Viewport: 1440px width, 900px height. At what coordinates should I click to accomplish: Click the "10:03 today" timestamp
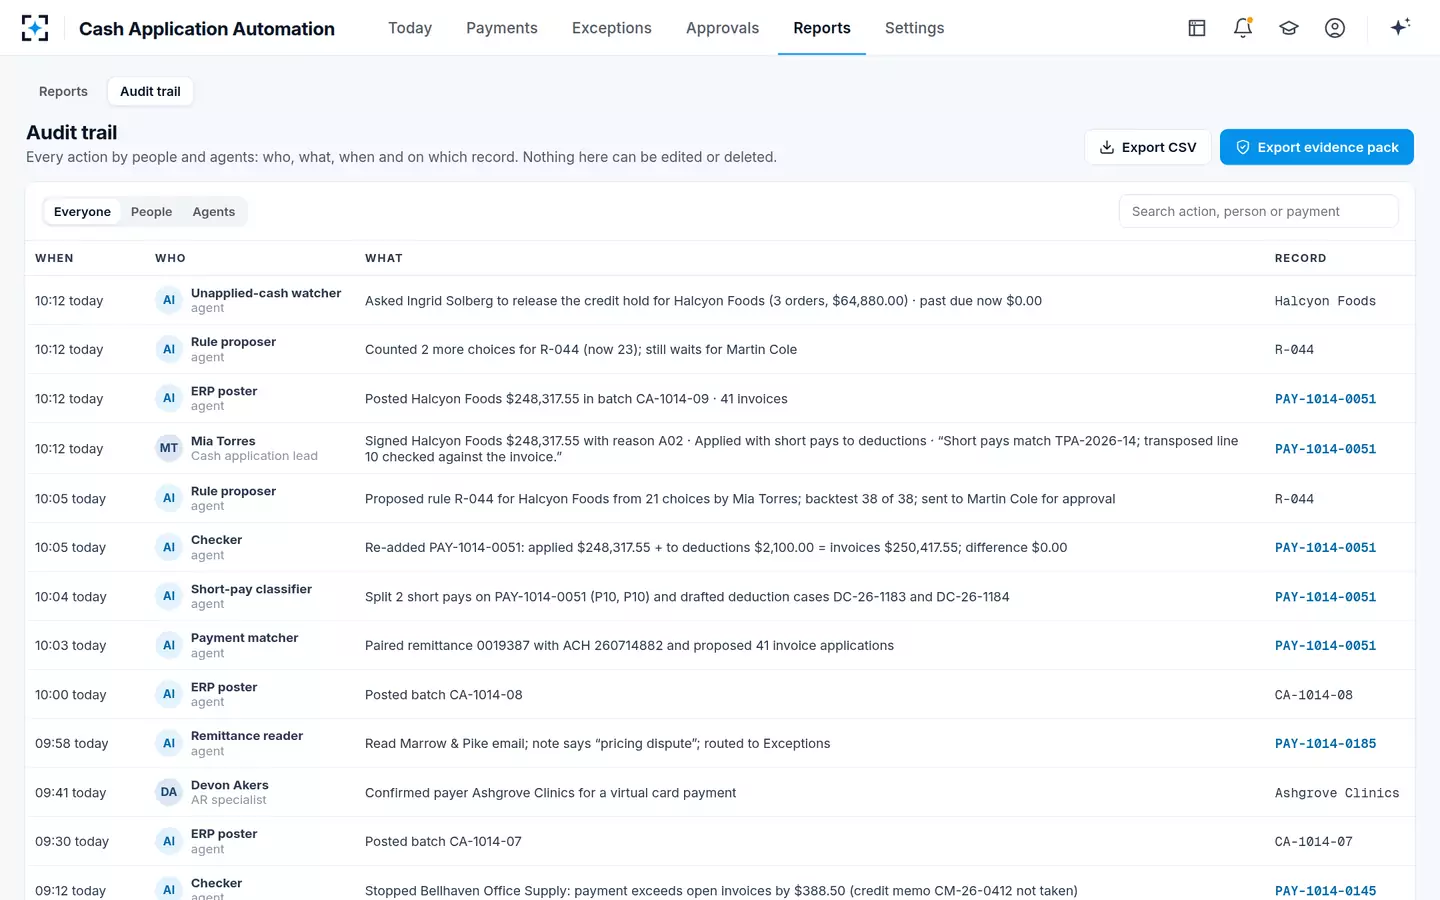[x=70, y=646]
